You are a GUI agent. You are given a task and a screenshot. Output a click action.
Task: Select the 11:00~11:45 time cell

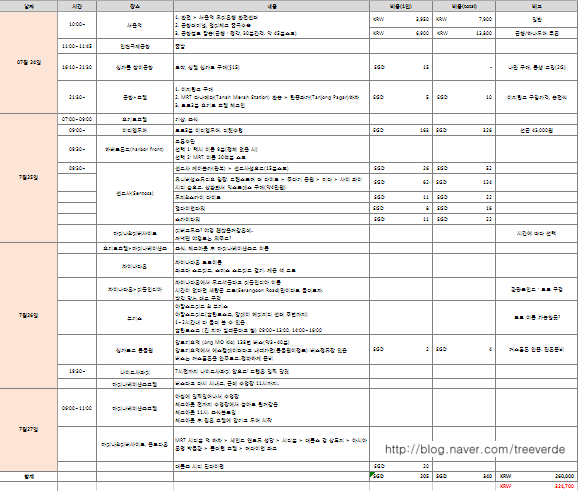click(77, 46)
